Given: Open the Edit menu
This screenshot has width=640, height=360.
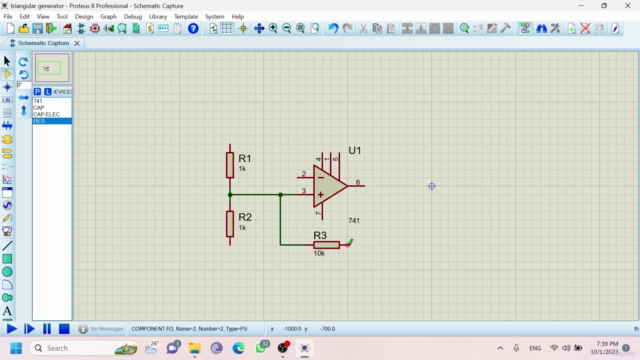Looking at the screenshot, I should coord(24,16).
